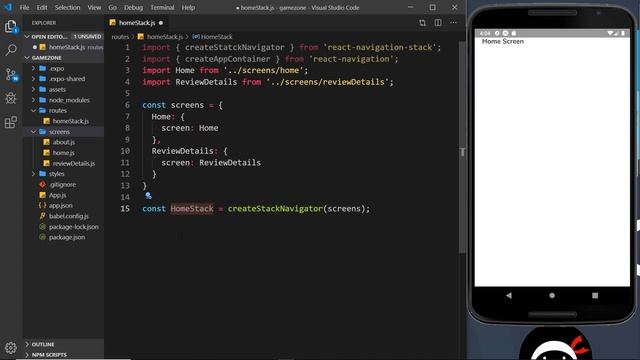The image size is (640, 360).
Task: Open babel.config.js in the explorer
Action: click(68, 216)
